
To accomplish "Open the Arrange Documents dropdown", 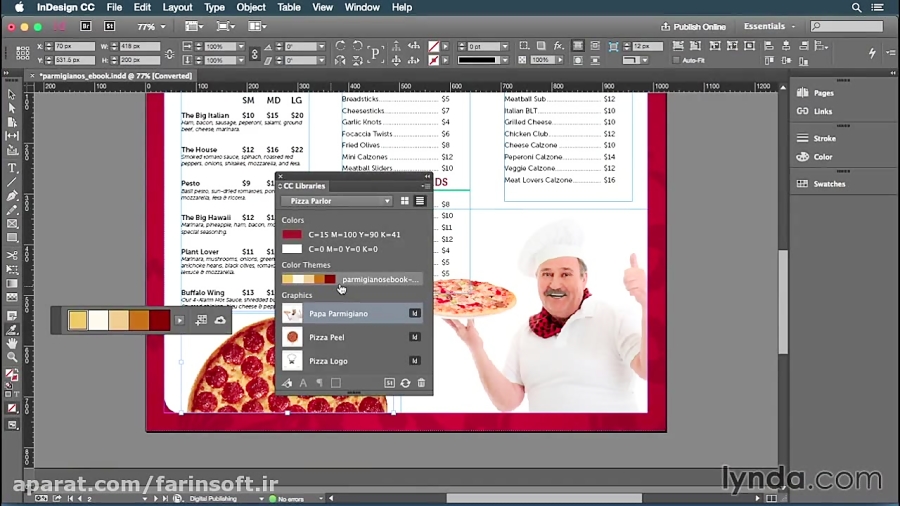I will 257,26.
